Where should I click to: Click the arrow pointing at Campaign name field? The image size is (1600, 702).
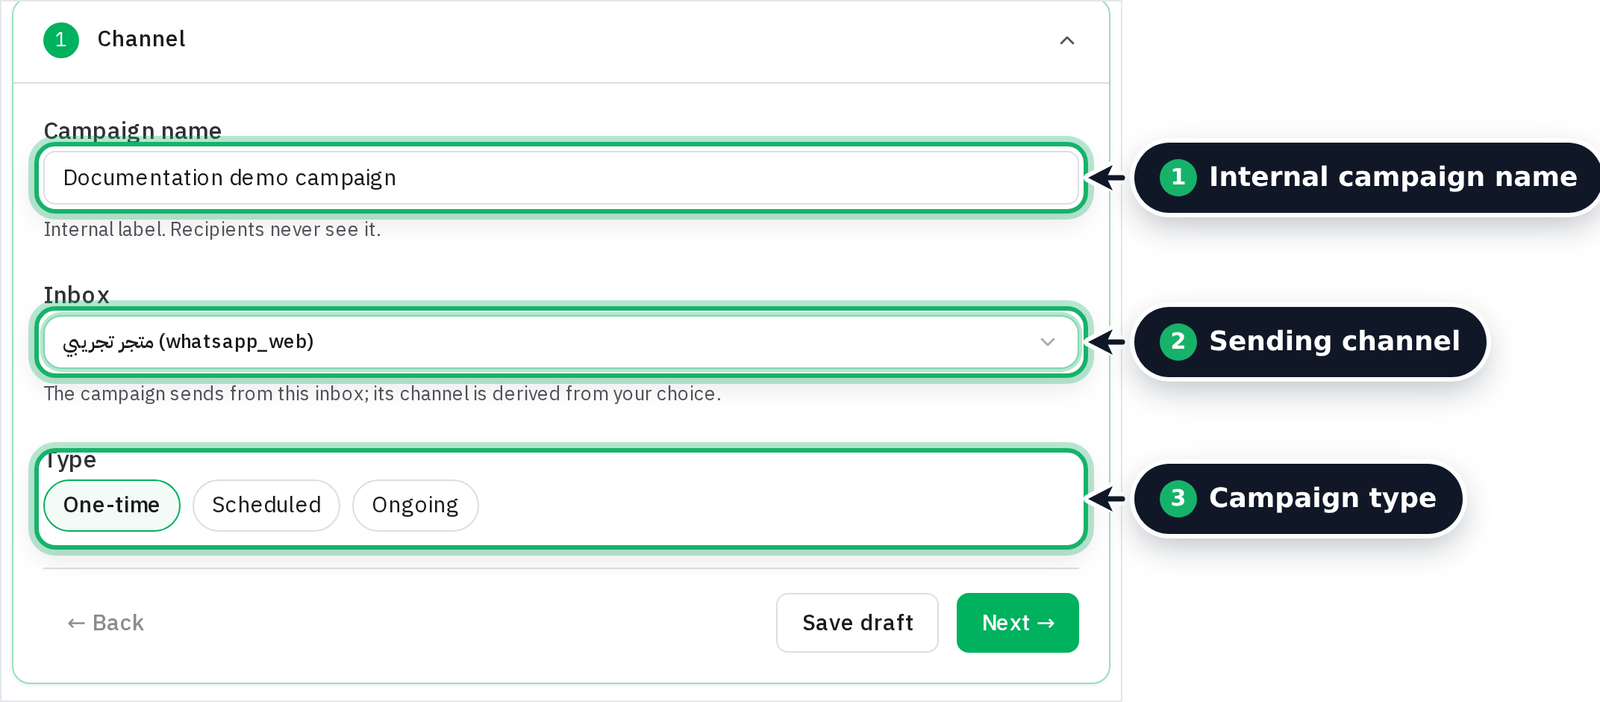[x=1106, y=178]
